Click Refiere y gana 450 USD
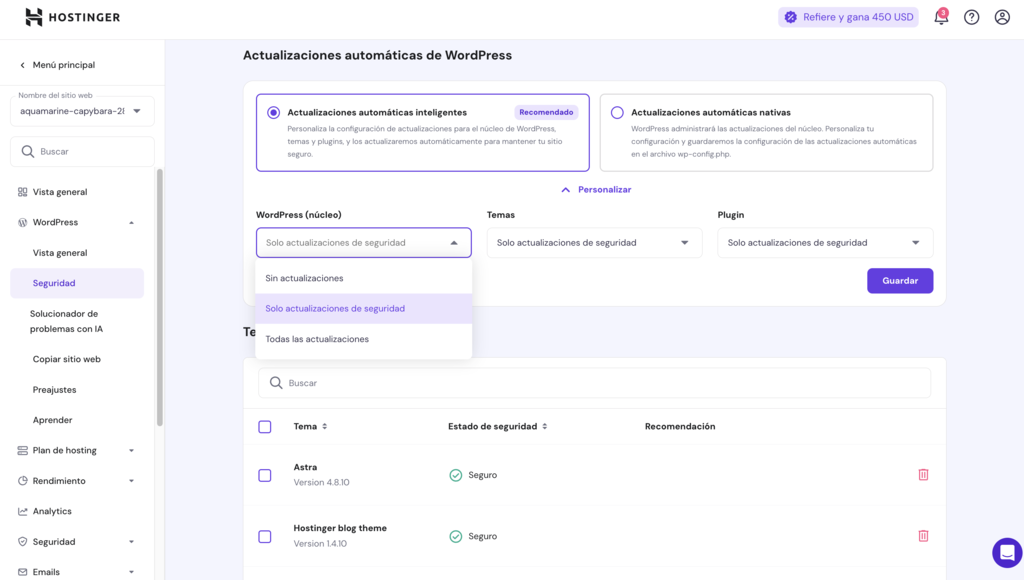This screenshot has width=1024, height=580. pos(848,16)
